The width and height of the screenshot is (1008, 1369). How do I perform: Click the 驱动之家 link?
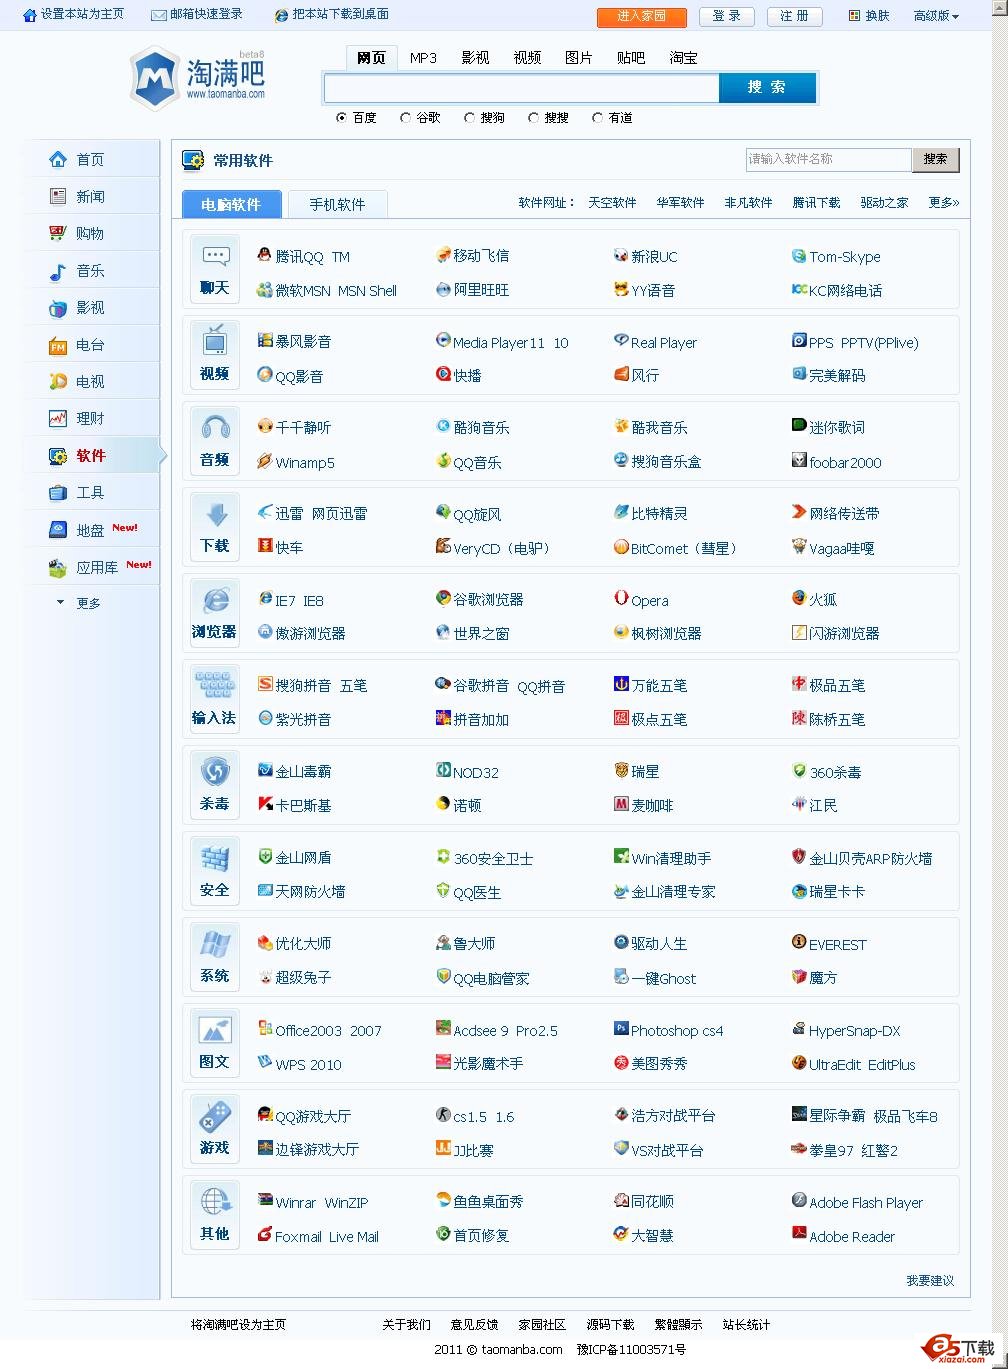tap(884, 202)
